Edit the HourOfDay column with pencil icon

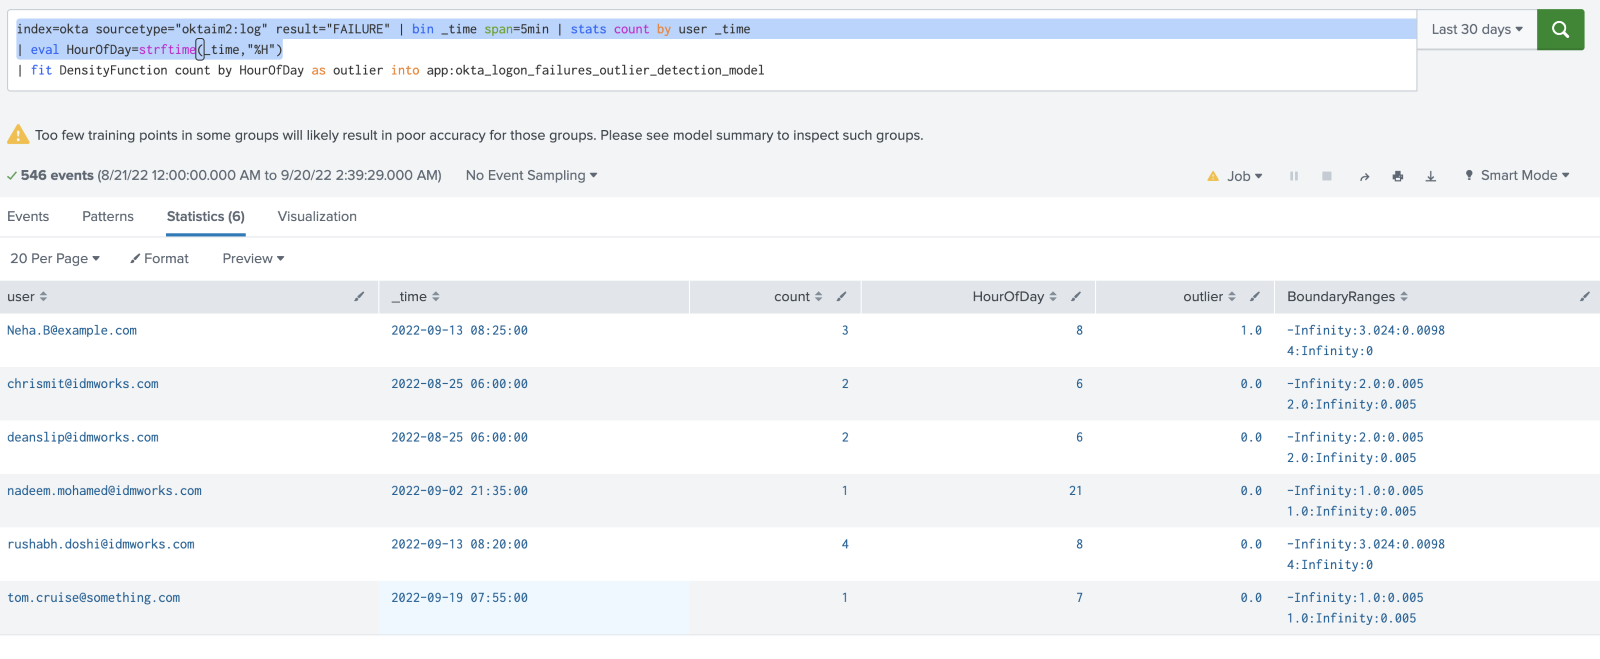click(1076, 297)
